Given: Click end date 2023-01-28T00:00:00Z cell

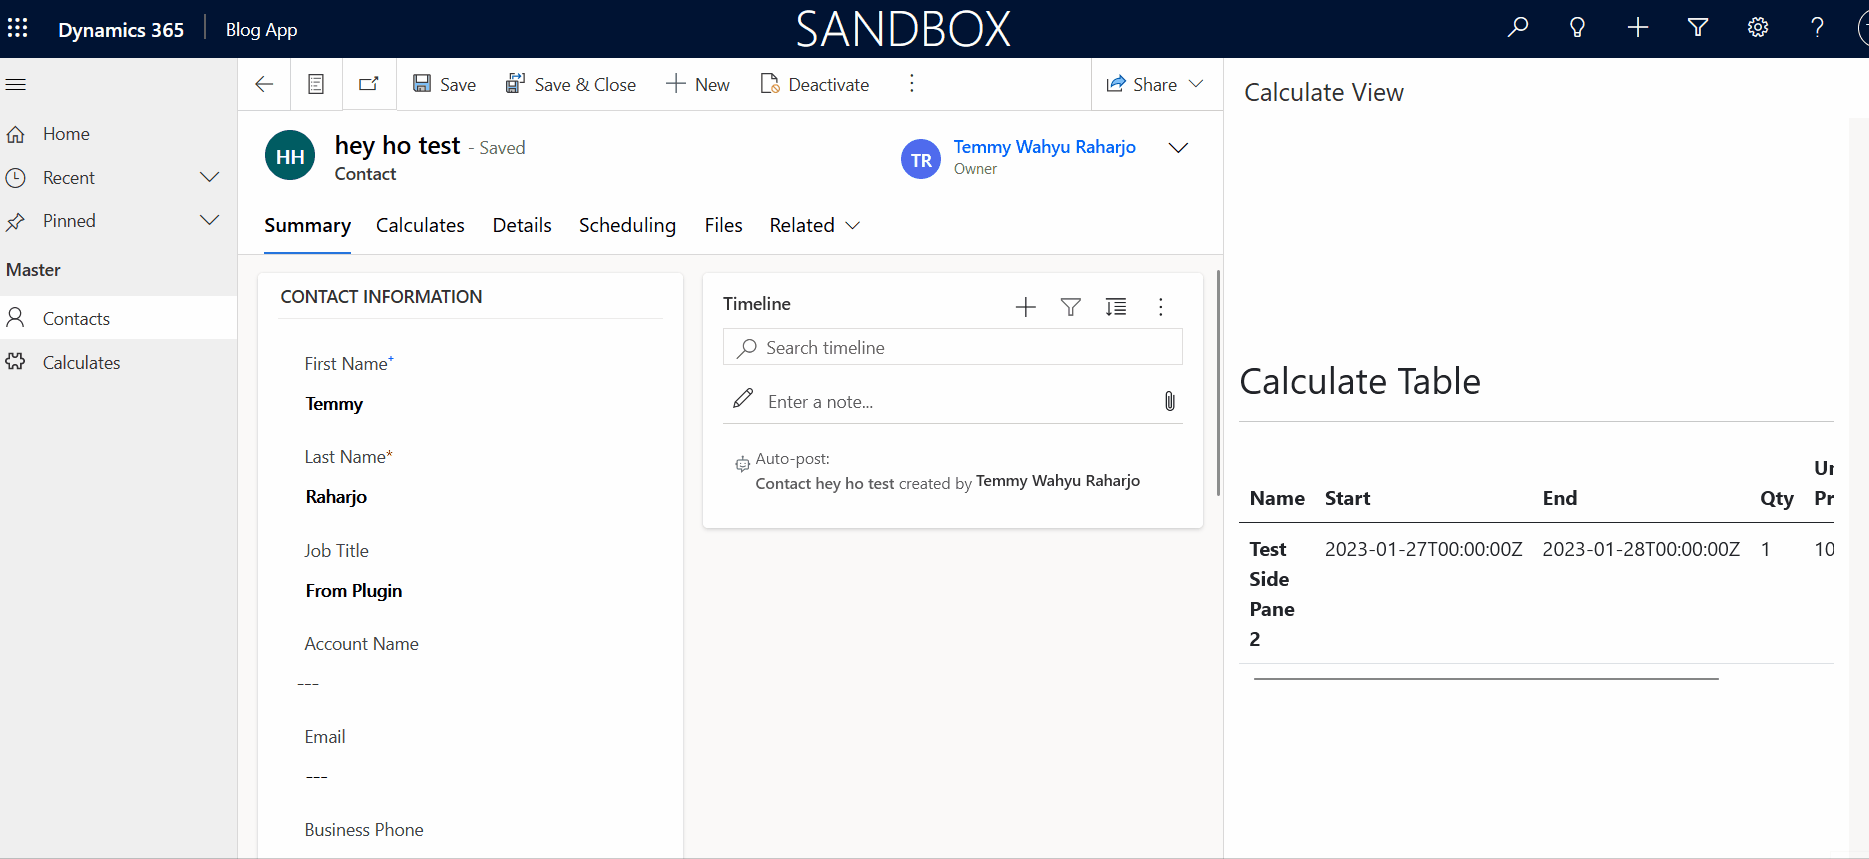Looking at the screenshot, I should point(1641,549).
